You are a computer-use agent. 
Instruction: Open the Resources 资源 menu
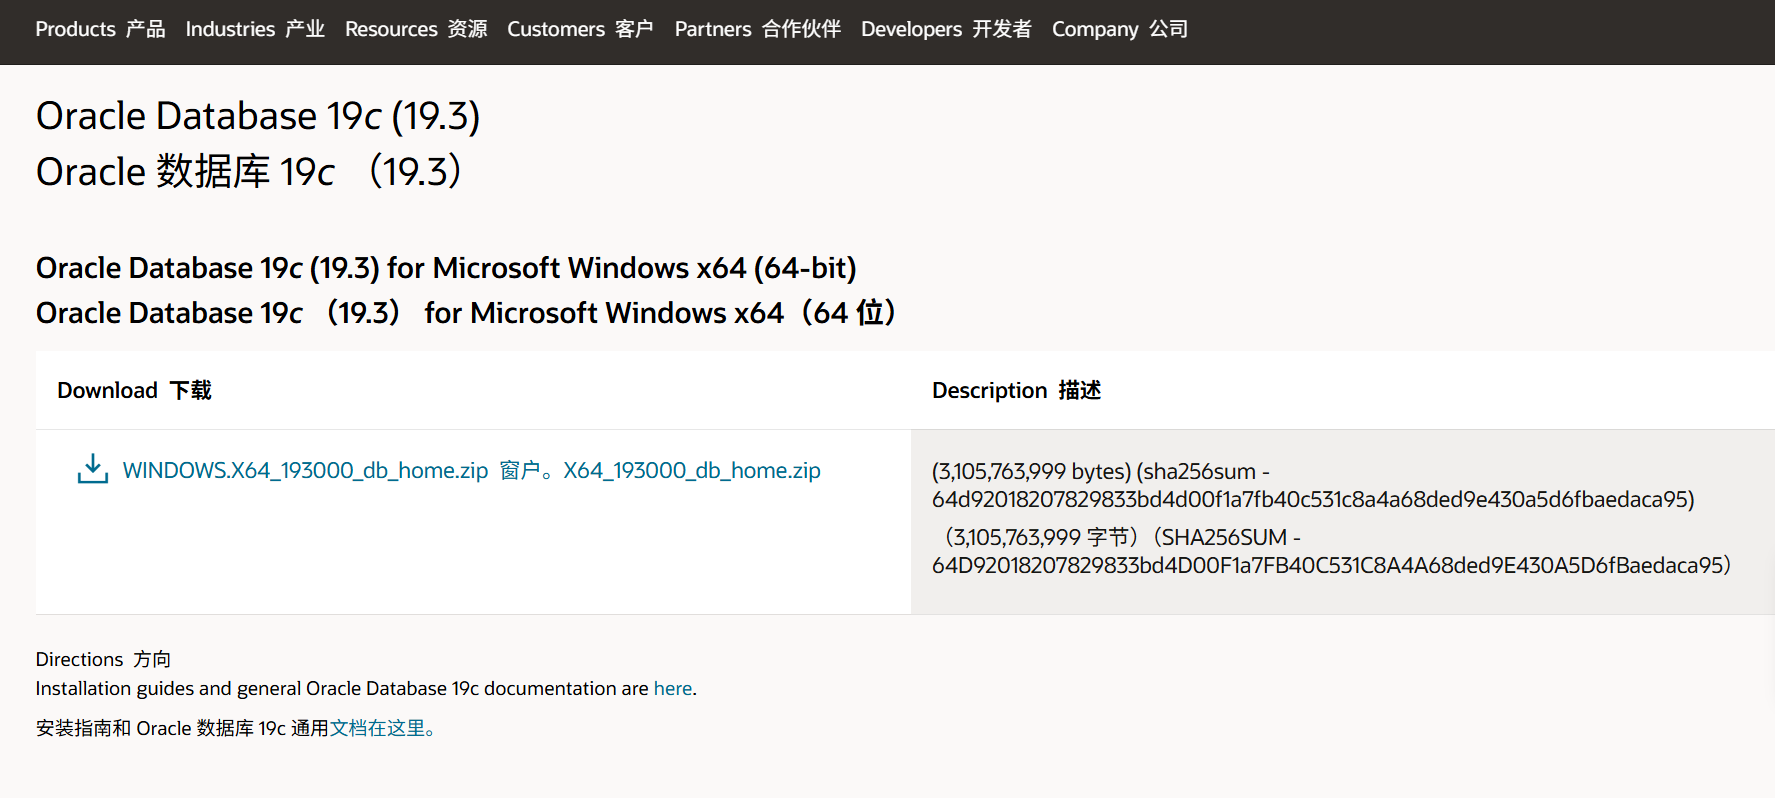click(x=416, y=29)
